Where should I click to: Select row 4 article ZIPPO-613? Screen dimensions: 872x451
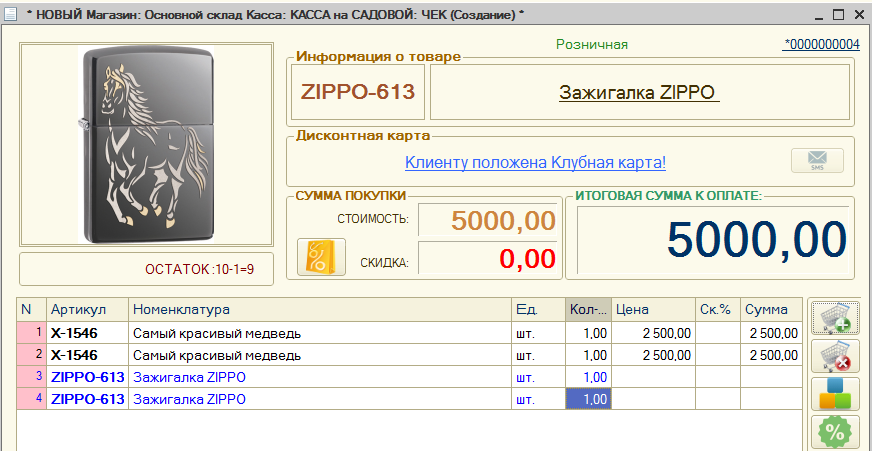click(x=87, y=399)
